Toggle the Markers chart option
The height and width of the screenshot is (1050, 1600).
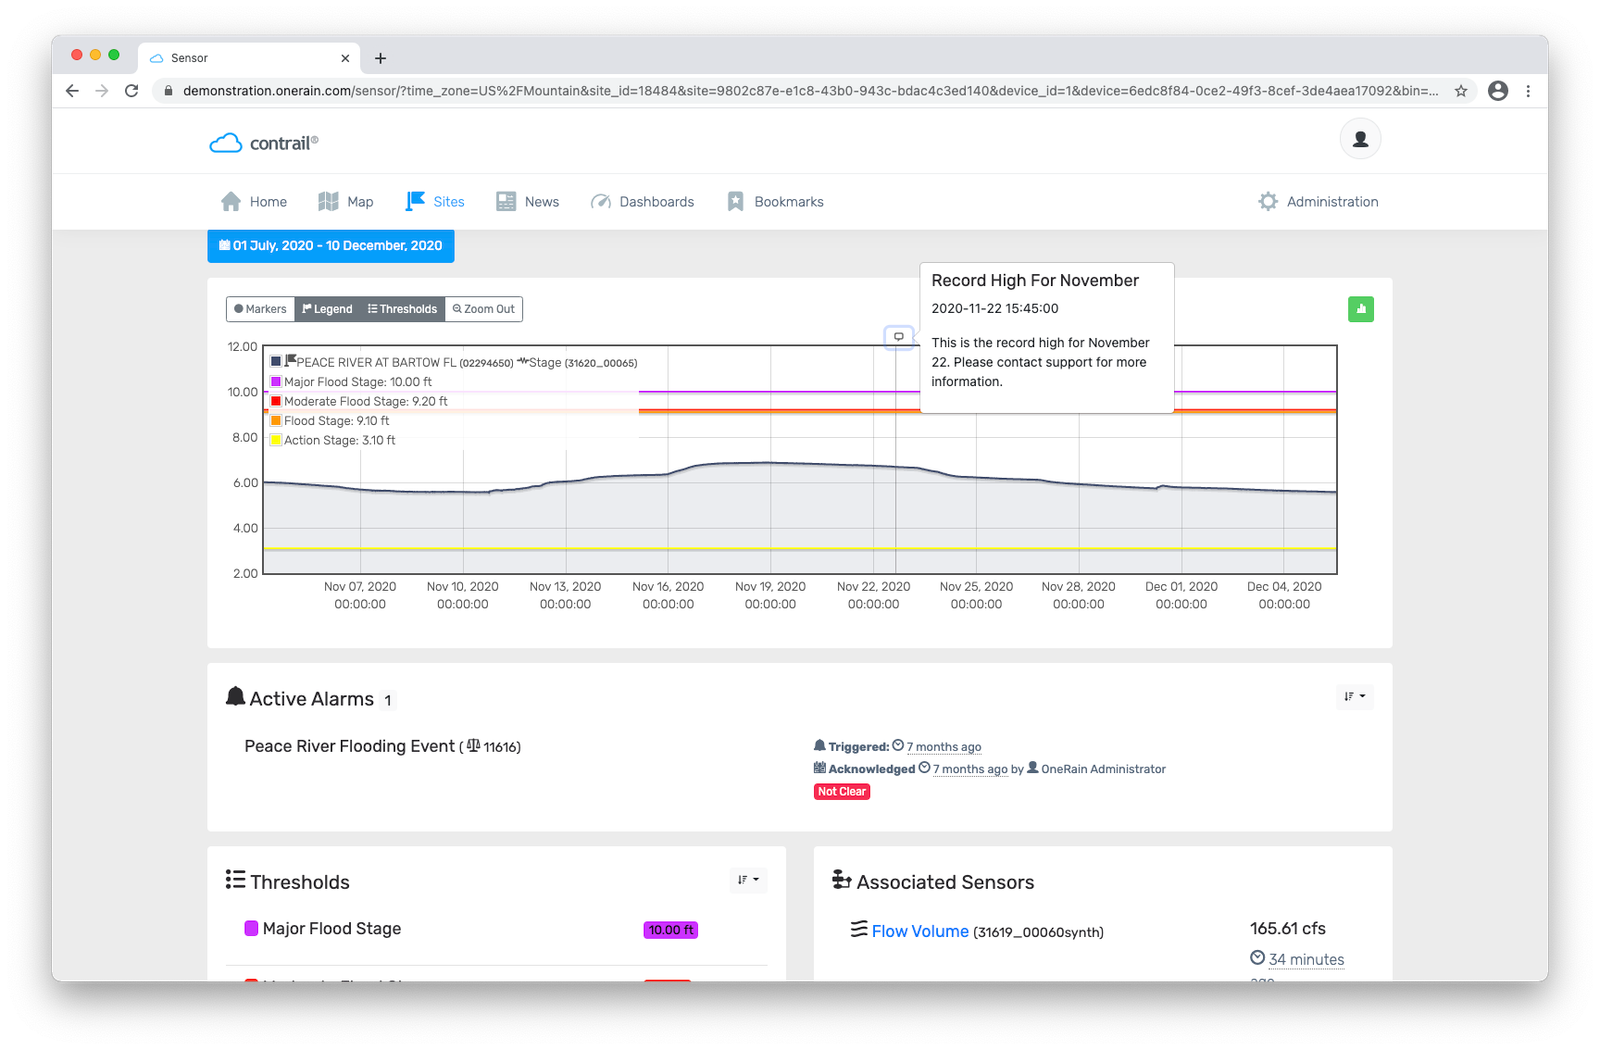click(x=260, y=309)
